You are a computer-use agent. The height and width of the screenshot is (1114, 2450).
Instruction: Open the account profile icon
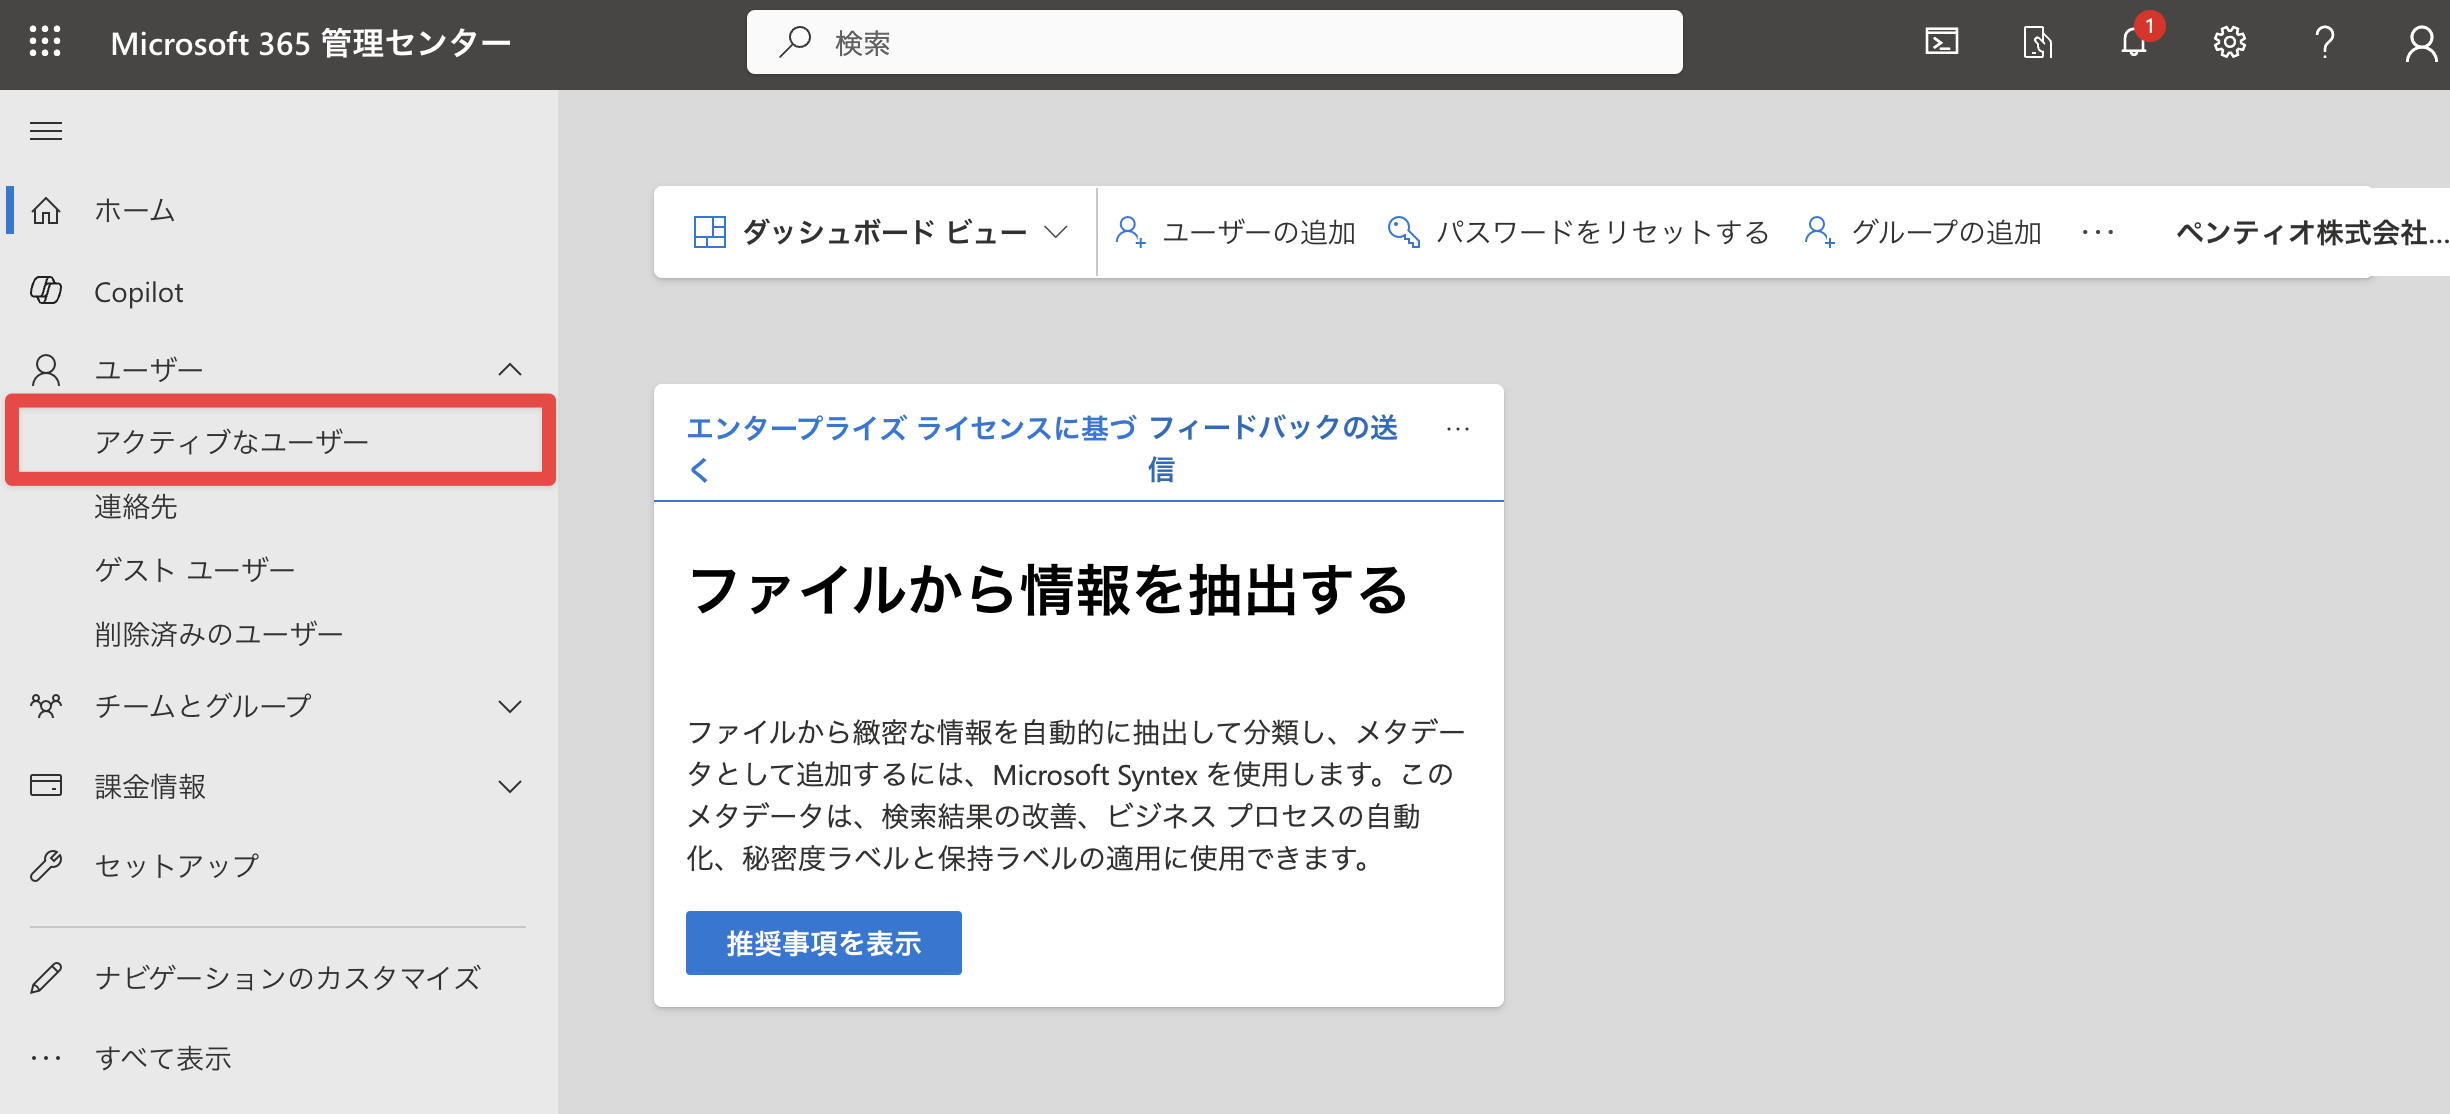coord(2421,44)
